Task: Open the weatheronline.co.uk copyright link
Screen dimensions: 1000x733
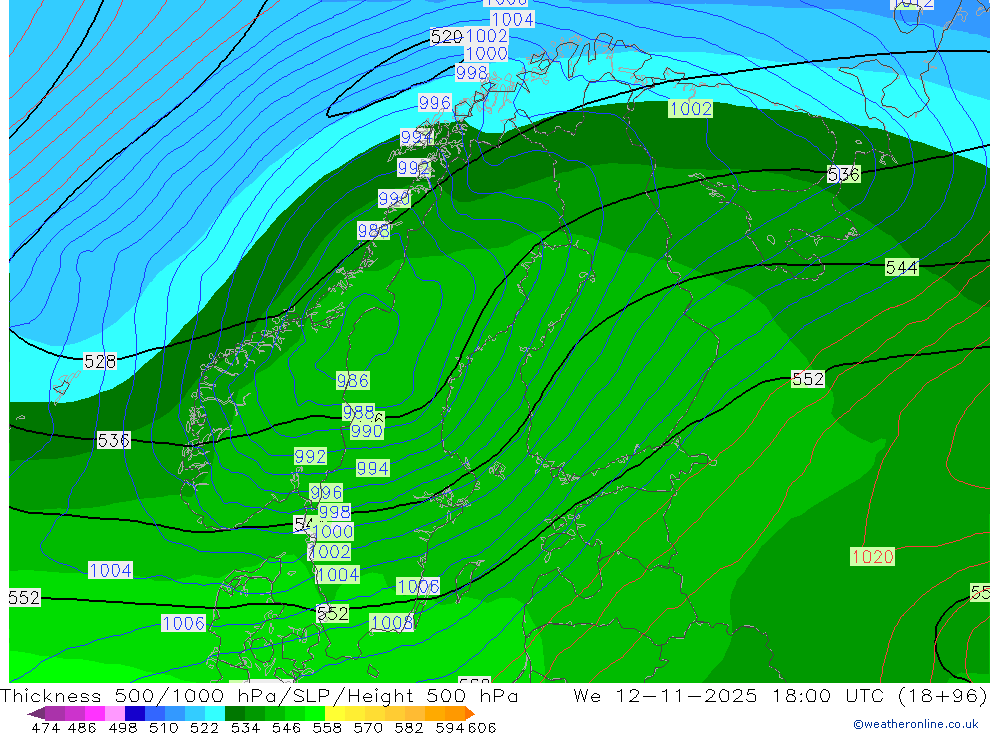Action: pos(915,724)
